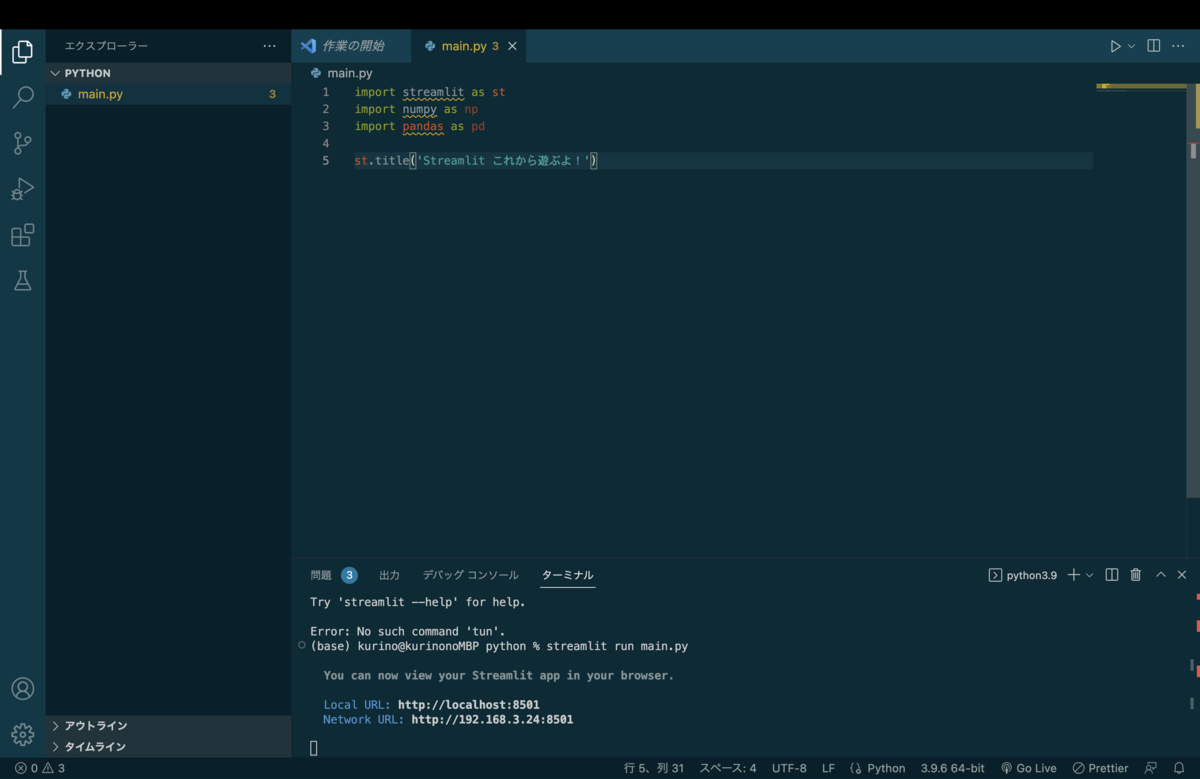The image size is (1200, 779).
Task: Open the feedback icon in status bar
Action: [1151, 768]
